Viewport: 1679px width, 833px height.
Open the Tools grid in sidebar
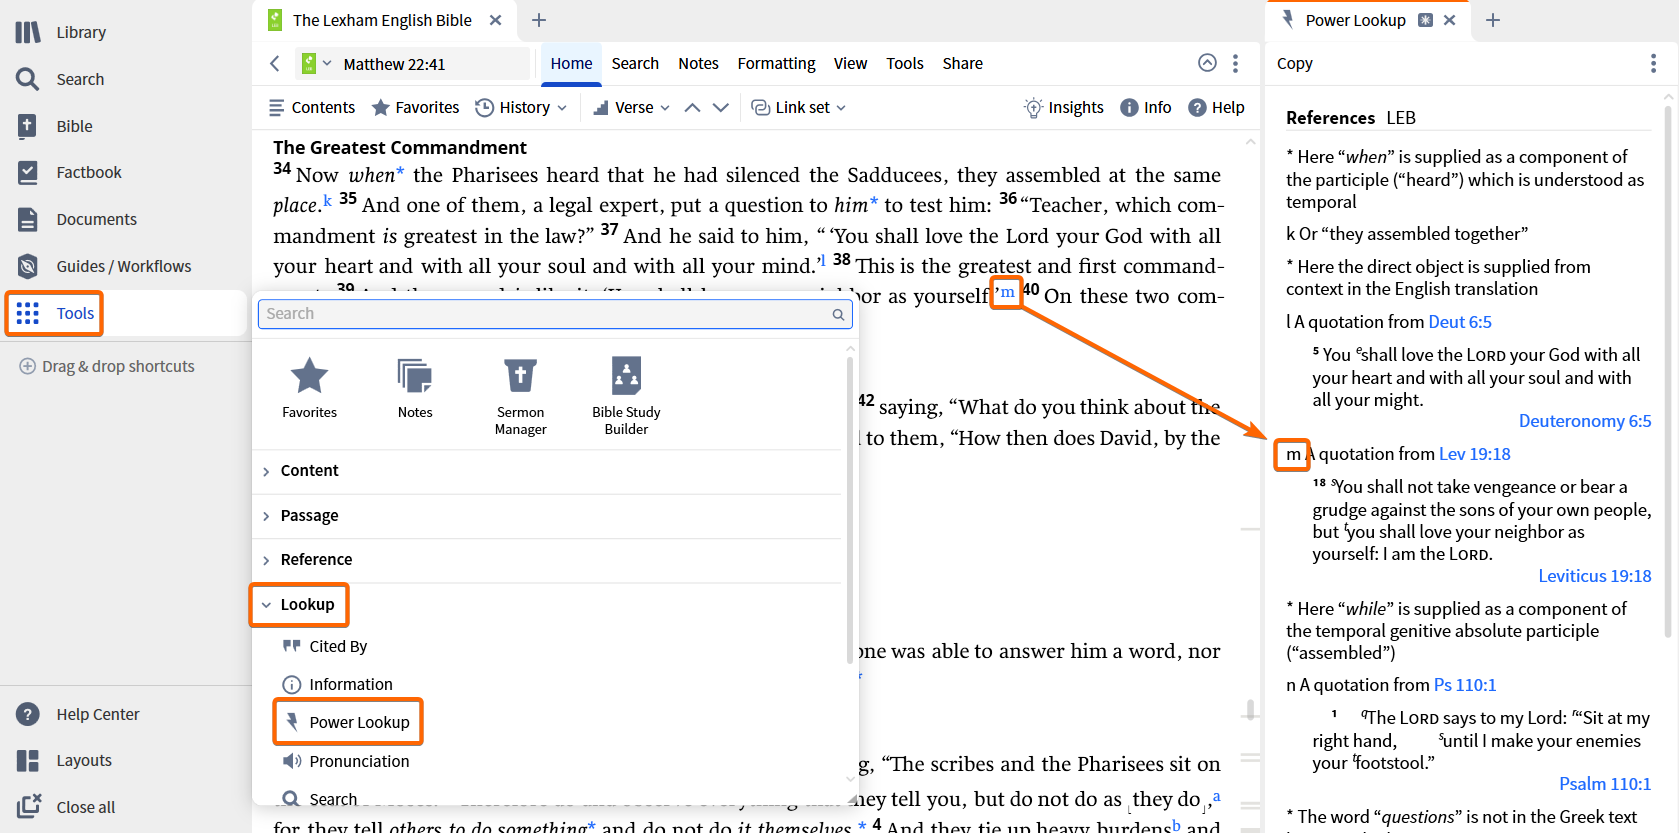[x=55, y=313]
